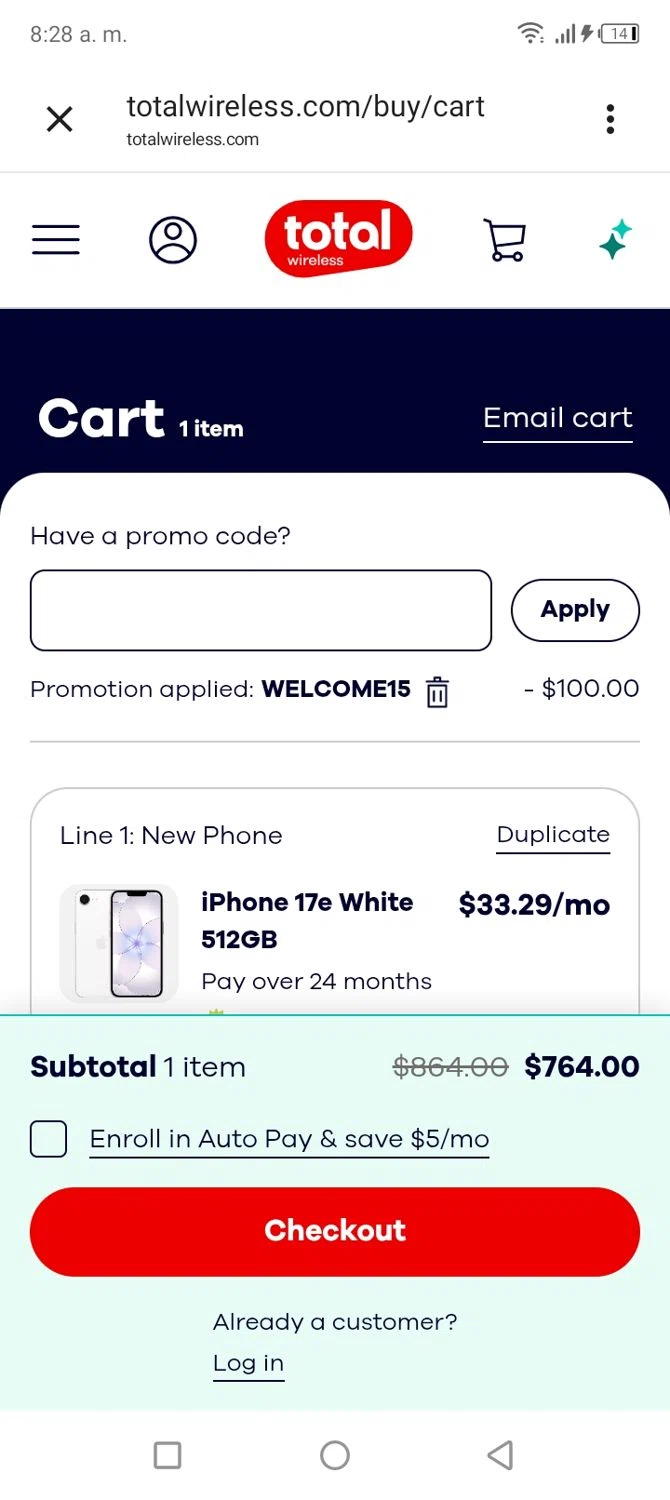Tap the Android recent apps button
670x1500 pixels.
click(x=168, y=1455)
